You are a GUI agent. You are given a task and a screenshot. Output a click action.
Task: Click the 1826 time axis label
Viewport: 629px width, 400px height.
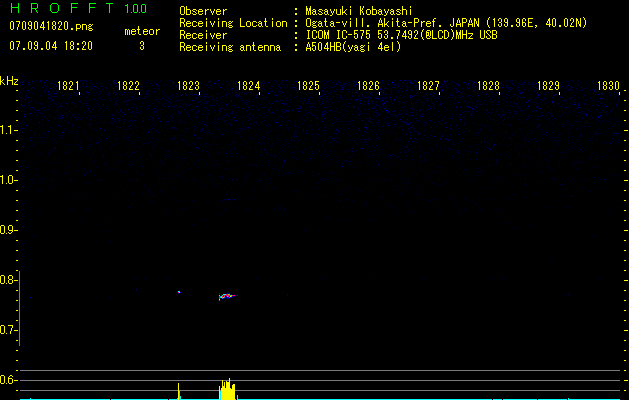(x=368, y=86)
